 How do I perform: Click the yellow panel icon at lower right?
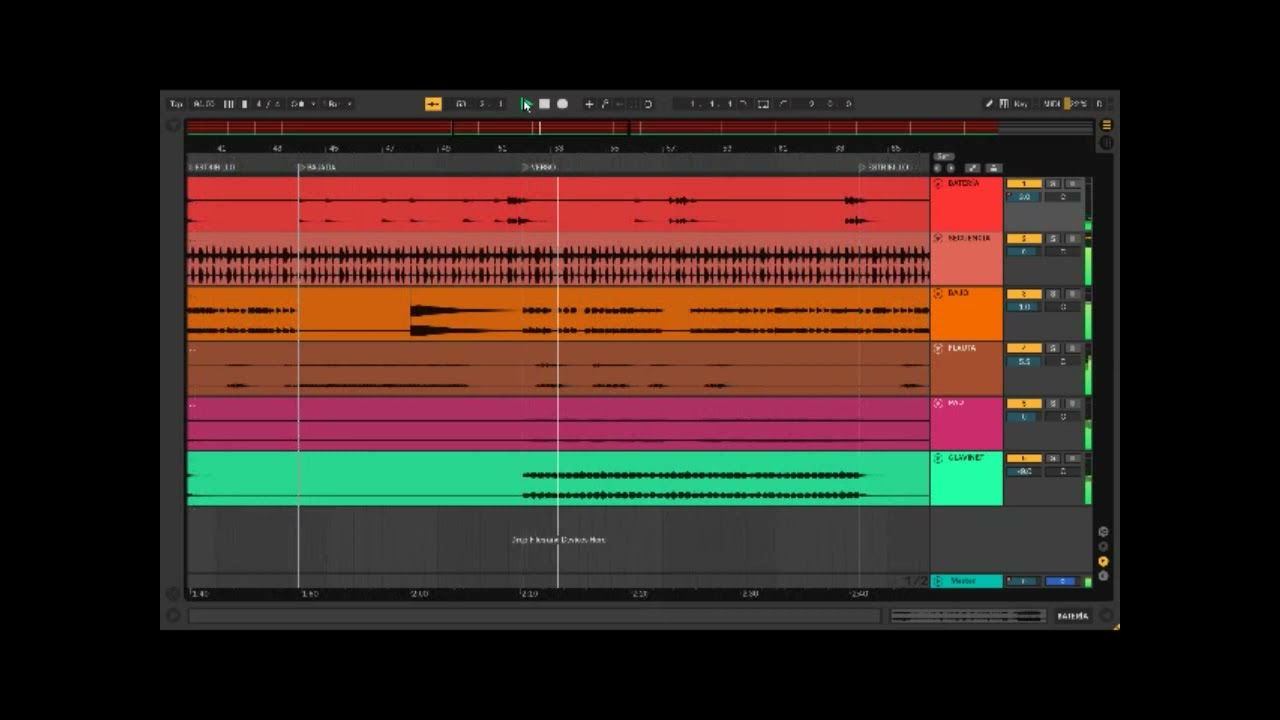tap(1103, 561)
